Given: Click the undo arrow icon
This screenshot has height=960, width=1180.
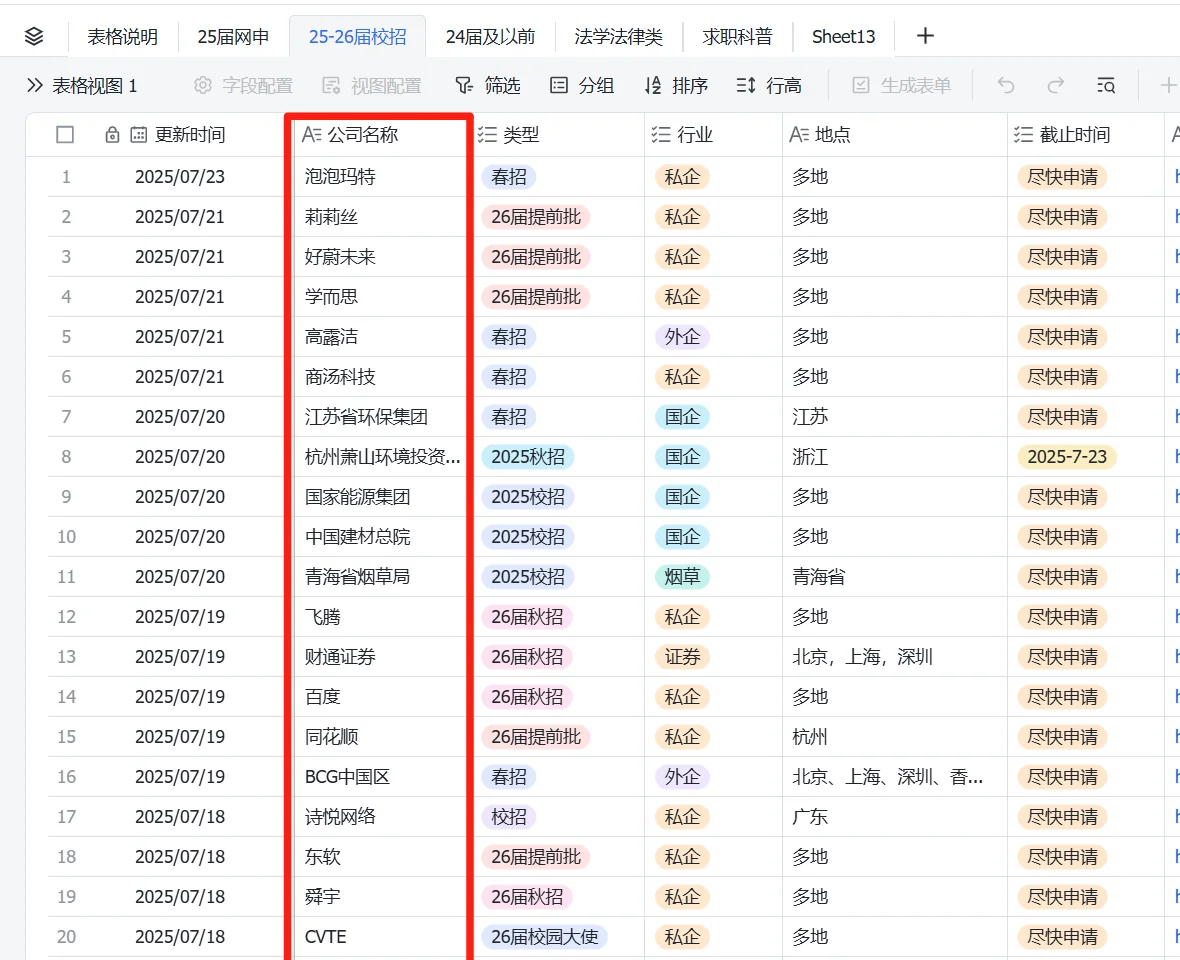Looking at the screenshot, I should coord(1006,86).
